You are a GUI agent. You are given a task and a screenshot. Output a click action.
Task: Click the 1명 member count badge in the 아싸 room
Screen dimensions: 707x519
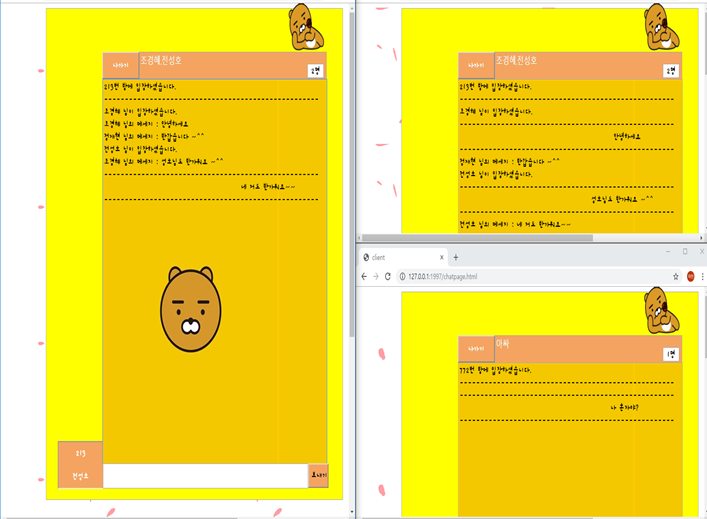(x=671, y=354)
